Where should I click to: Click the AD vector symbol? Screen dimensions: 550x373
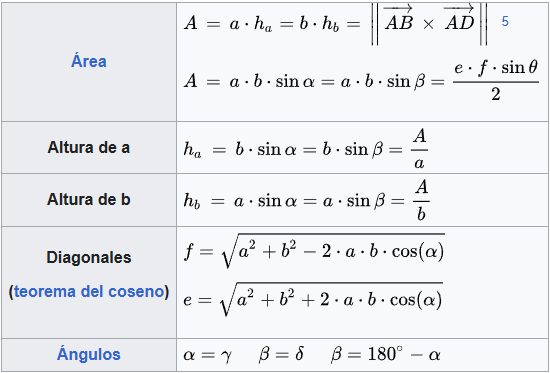point(459,18)
